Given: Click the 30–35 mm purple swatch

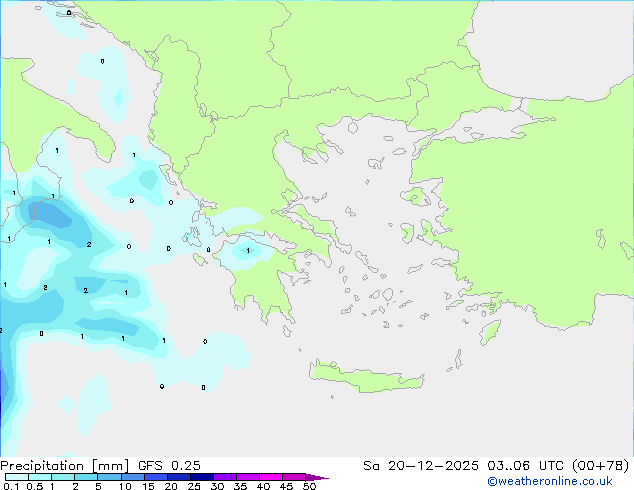Looking at the screenshot, I should click(x=225, y=477).
